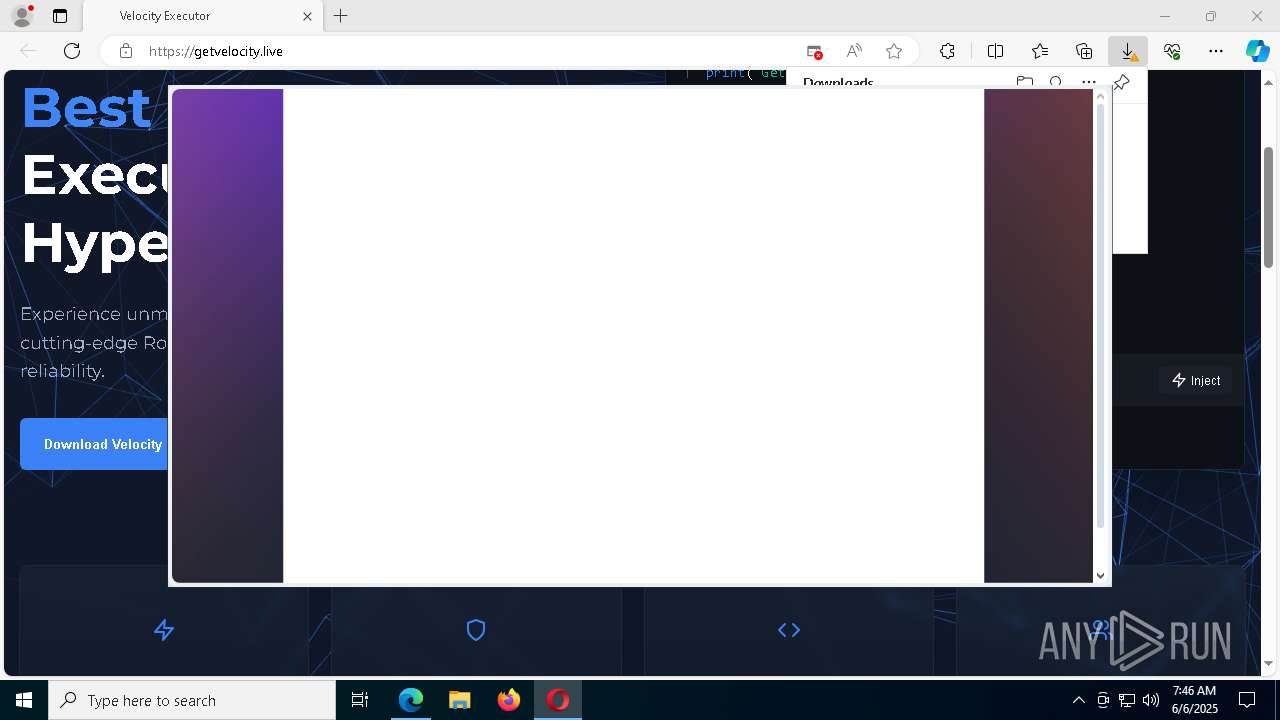Open Collections icon
The image size is (1280, 720).
[1084, 51]
